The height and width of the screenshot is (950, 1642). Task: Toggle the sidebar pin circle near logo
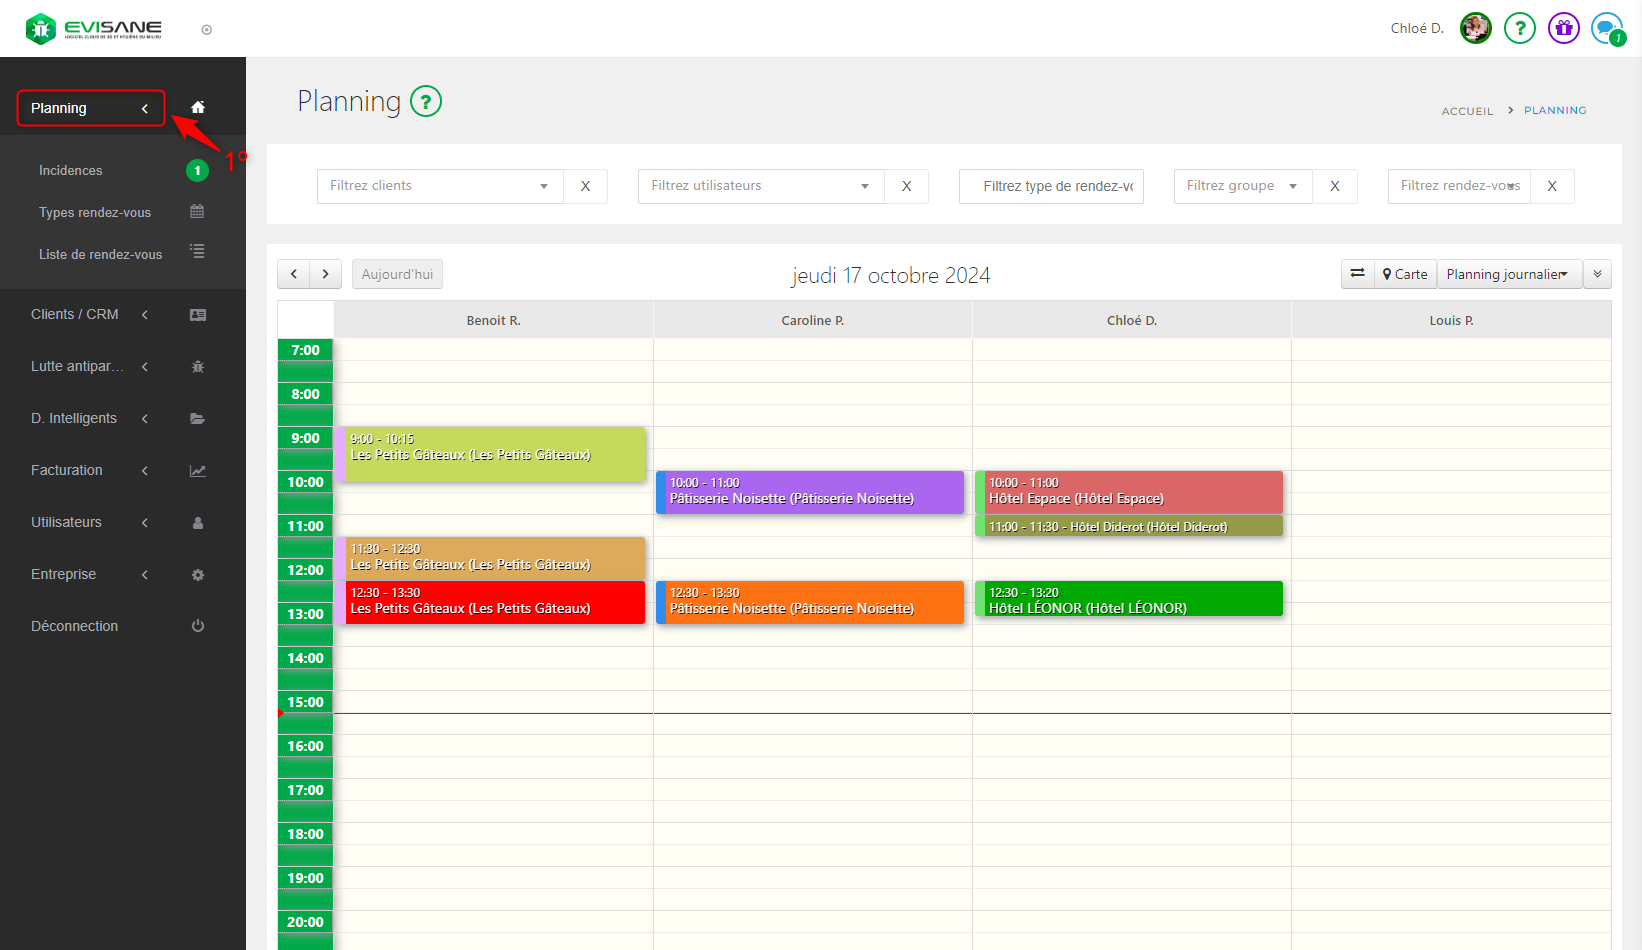click(207, 30)
